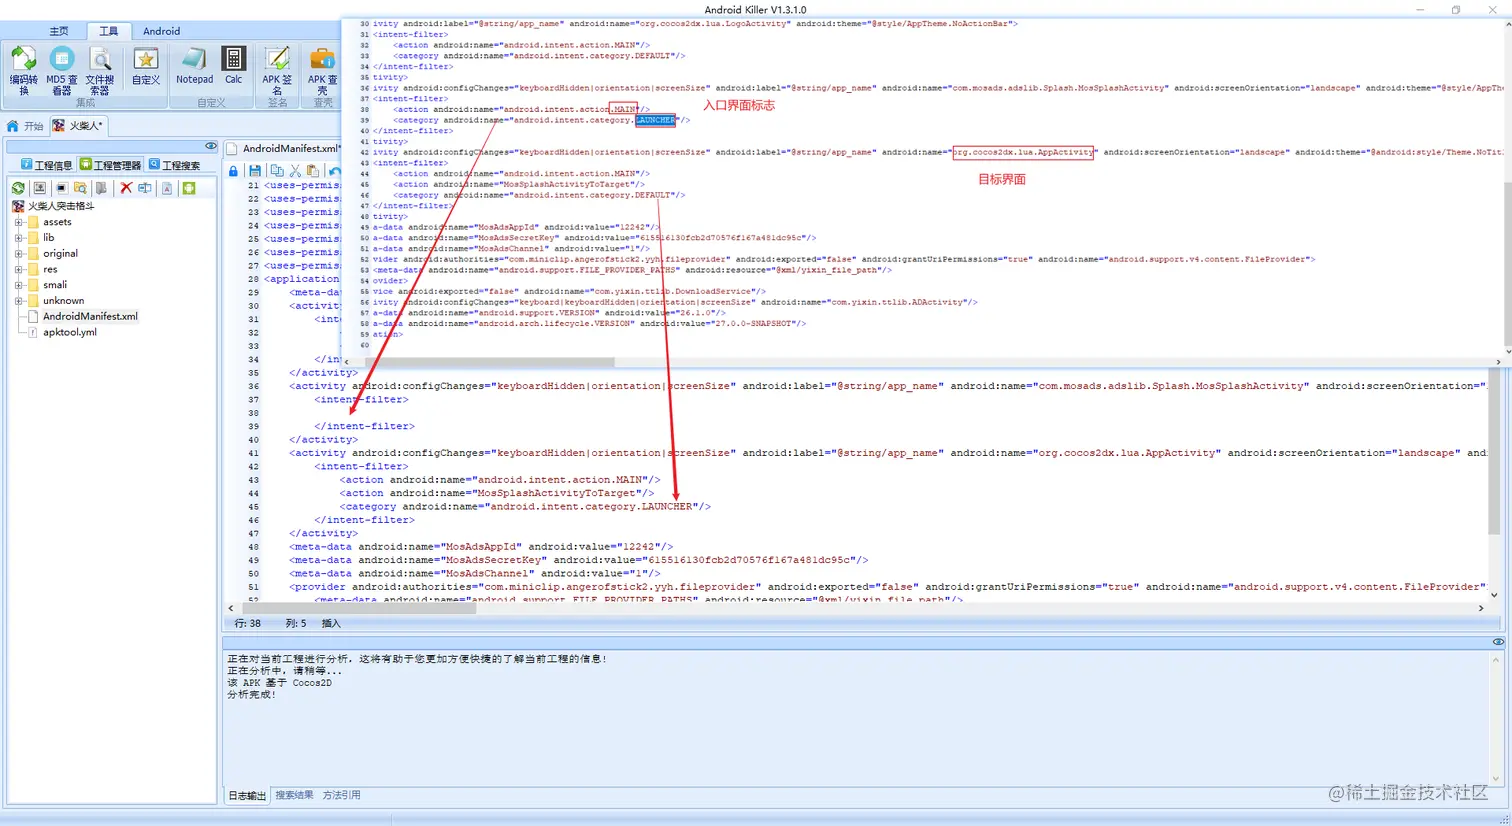Switch to the 主页 ribbon tab
Image resolution: width=1512 pixels, height=826 pixels.
59,31
